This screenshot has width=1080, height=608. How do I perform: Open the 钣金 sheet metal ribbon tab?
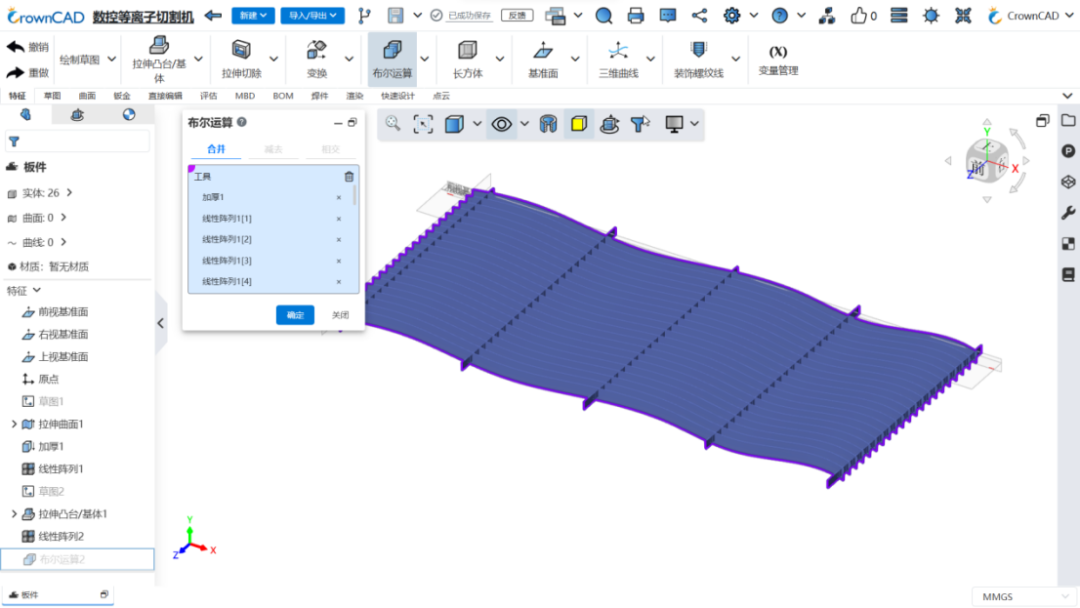point(122,96)
